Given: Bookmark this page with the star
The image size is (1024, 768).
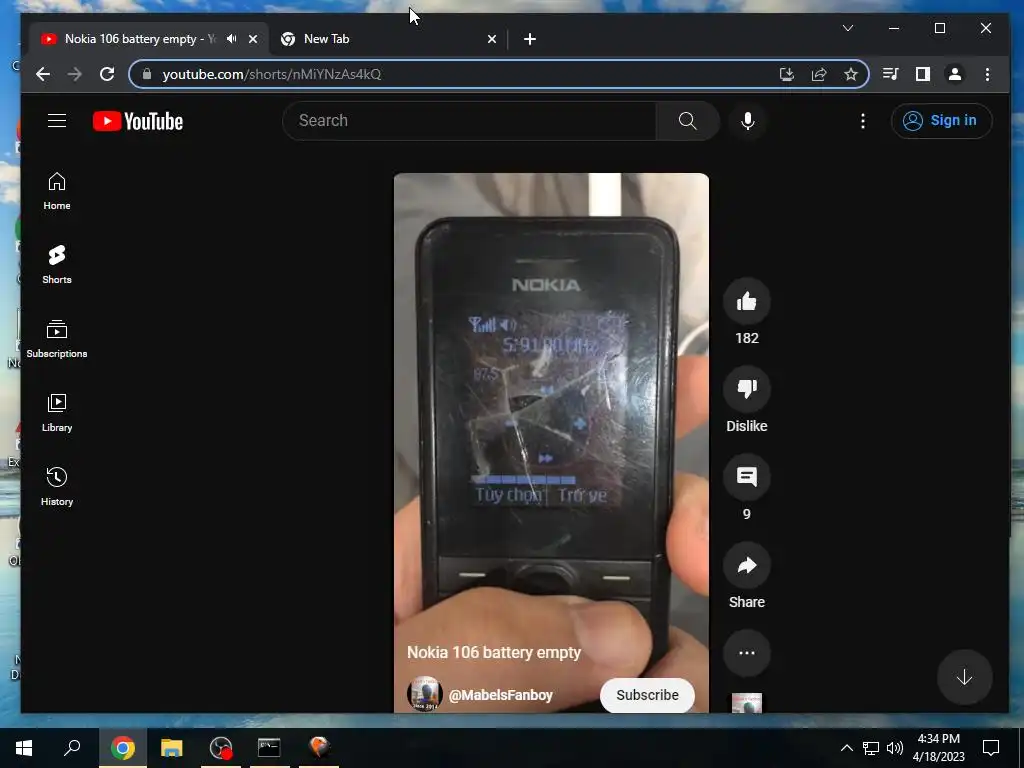Looking at the screenshot, I should tap(850, 74).
